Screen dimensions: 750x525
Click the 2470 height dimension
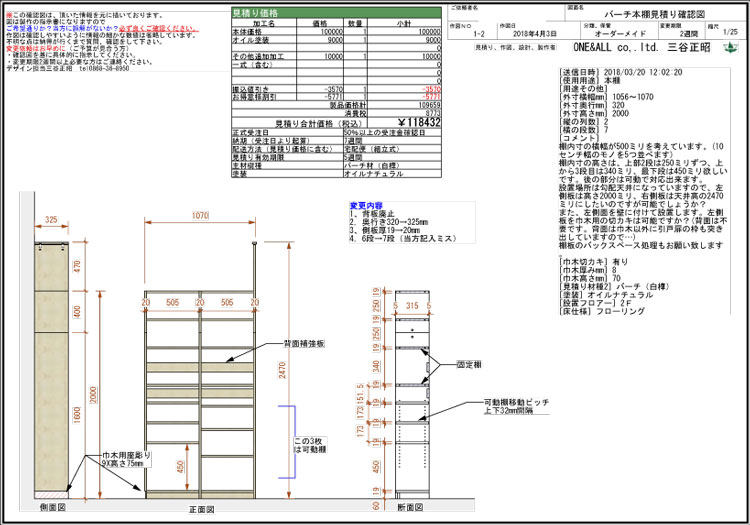tap(282, 370)
